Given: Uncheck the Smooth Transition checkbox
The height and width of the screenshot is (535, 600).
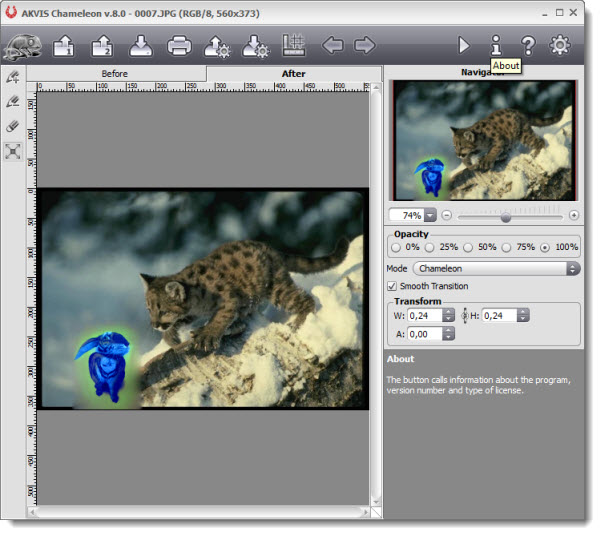Looking at the screenshot, I should tap(392, 286).
